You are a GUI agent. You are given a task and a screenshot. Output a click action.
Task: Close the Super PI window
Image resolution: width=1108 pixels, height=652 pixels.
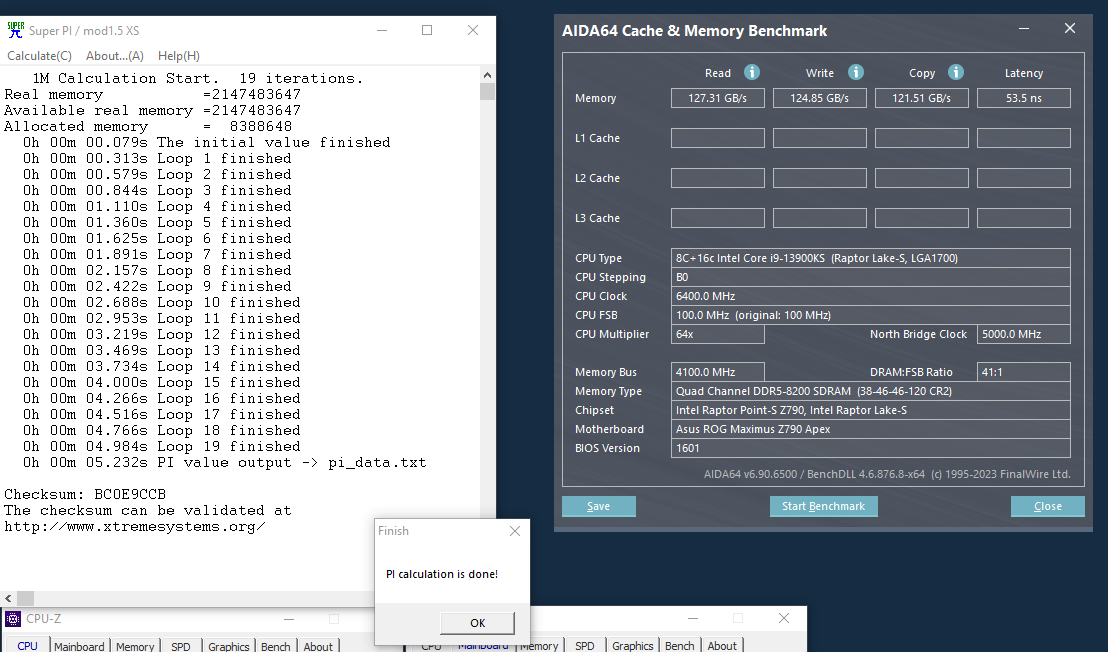pos(473,30)
